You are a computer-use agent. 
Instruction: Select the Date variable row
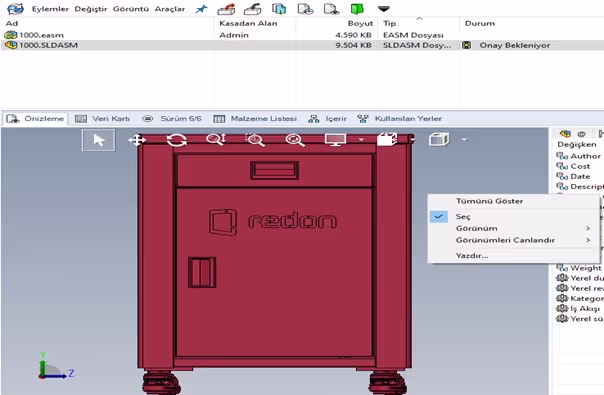[580, 176]
